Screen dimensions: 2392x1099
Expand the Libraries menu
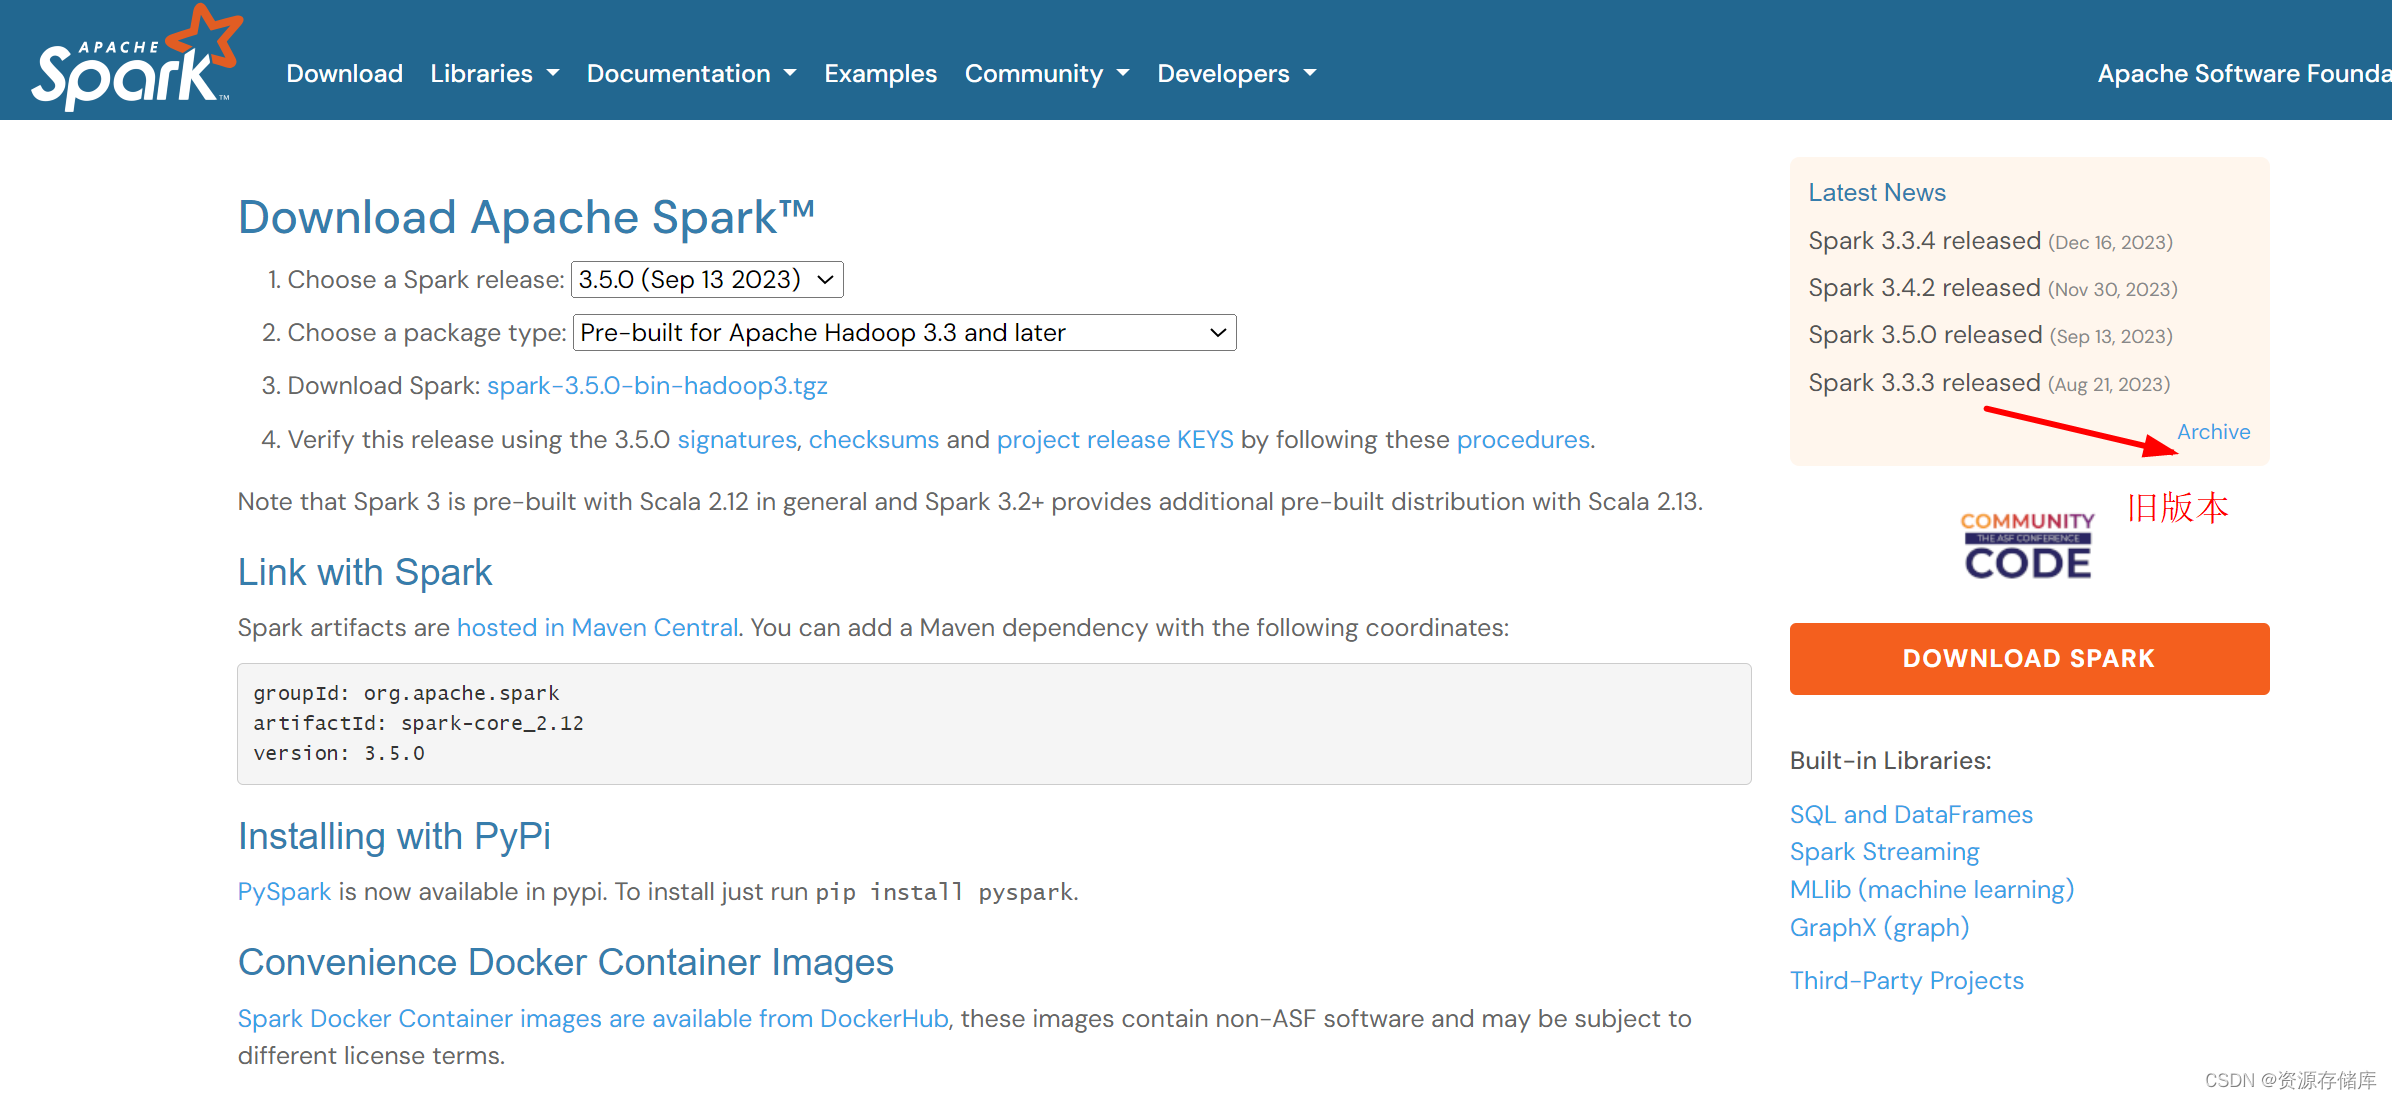pyautogui.click(x=494, y=74)
